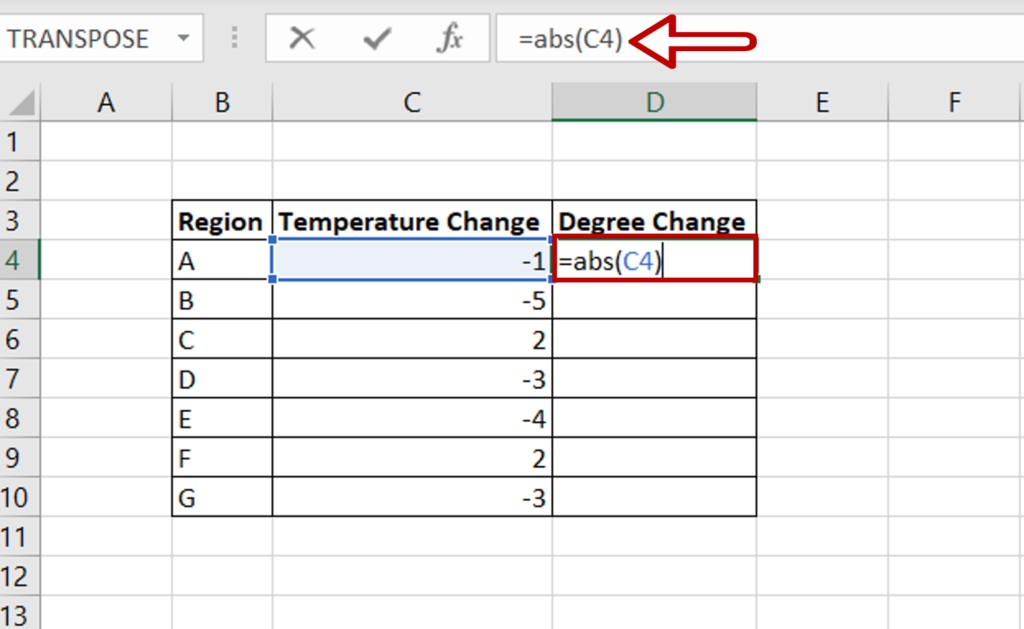Select row 4 header
Screen dimensions: 1024x629
point(20,260)
